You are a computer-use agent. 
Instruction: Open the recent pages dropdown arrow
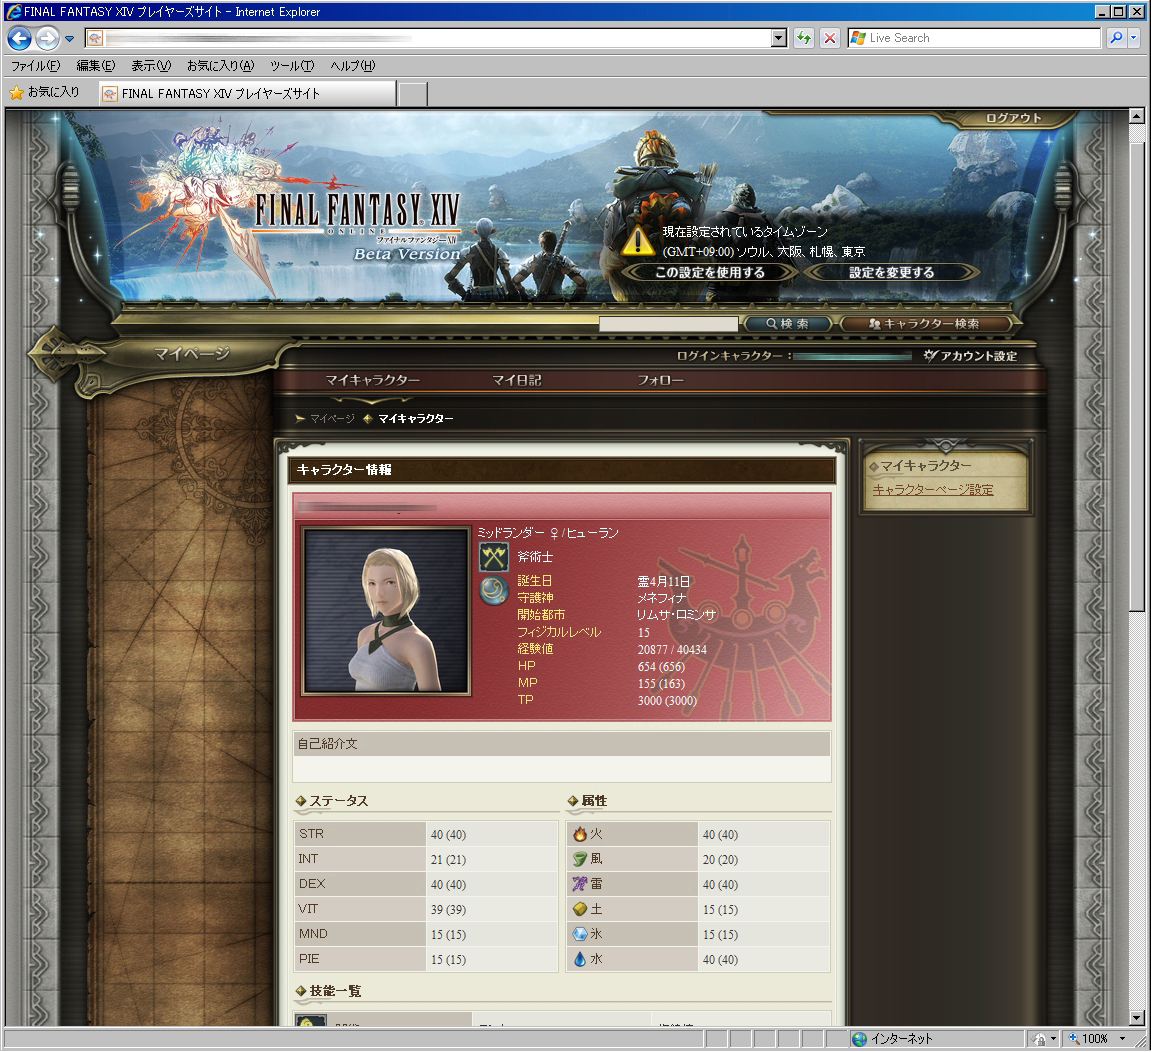(x=69, y=38)
